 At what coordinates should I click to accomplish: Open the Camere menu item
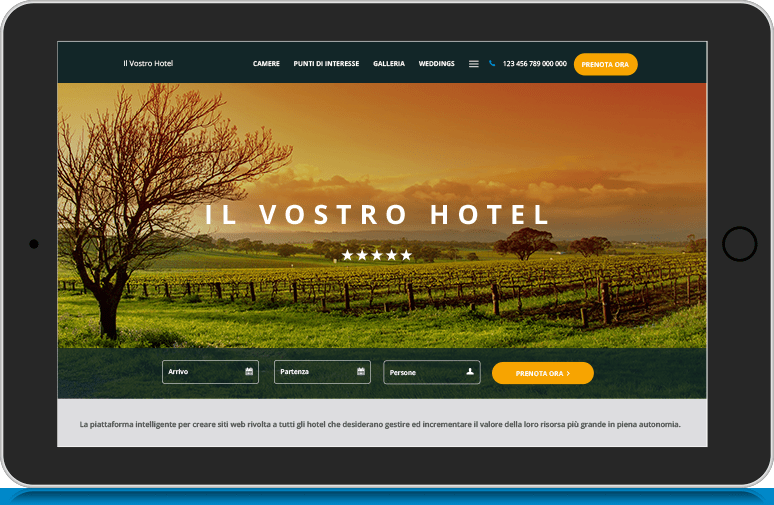coord(266,64)
